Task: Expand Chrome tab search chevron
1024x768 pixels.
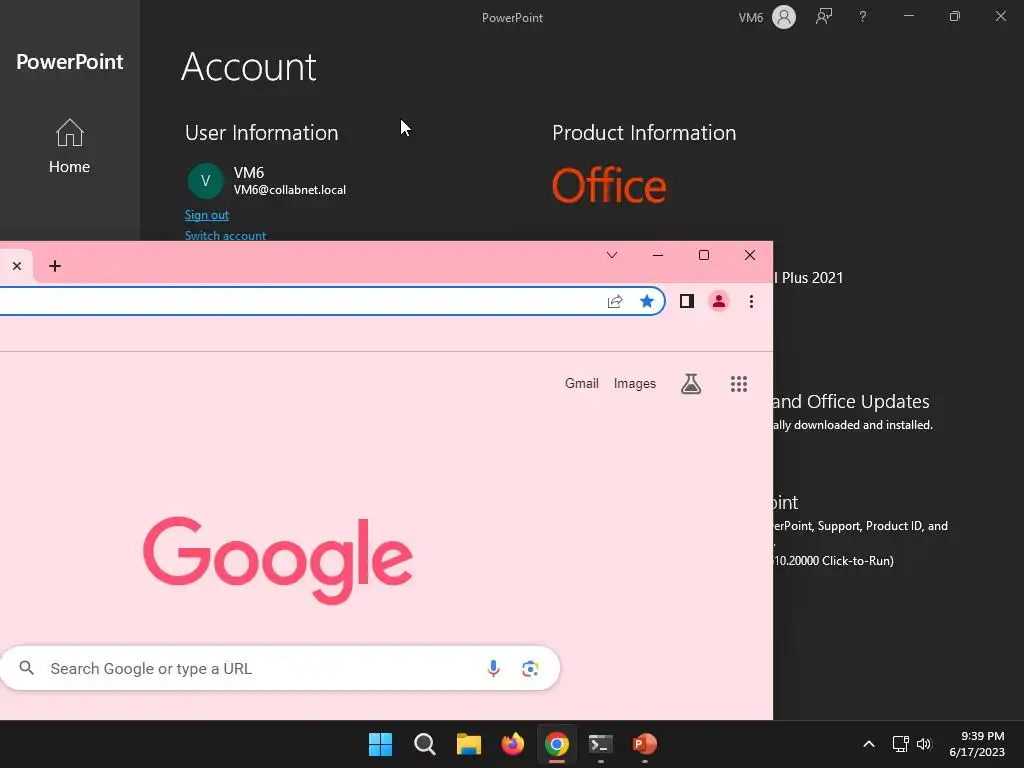Action: pyautogui.click(x=612, y=255)
